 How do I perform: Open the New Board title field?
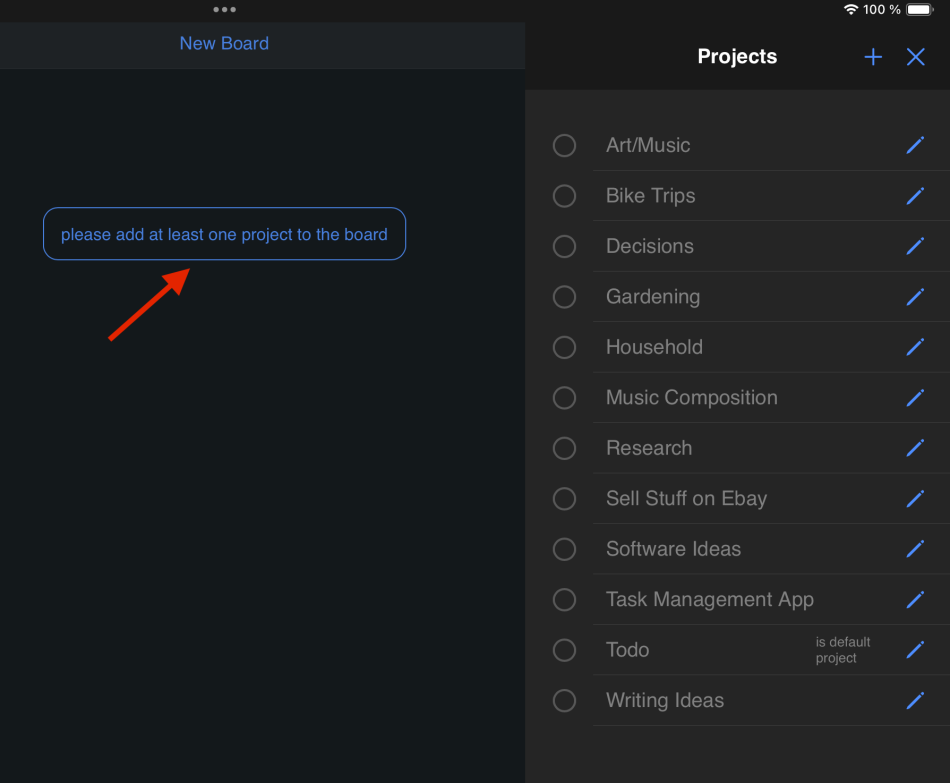pos(224,44)
